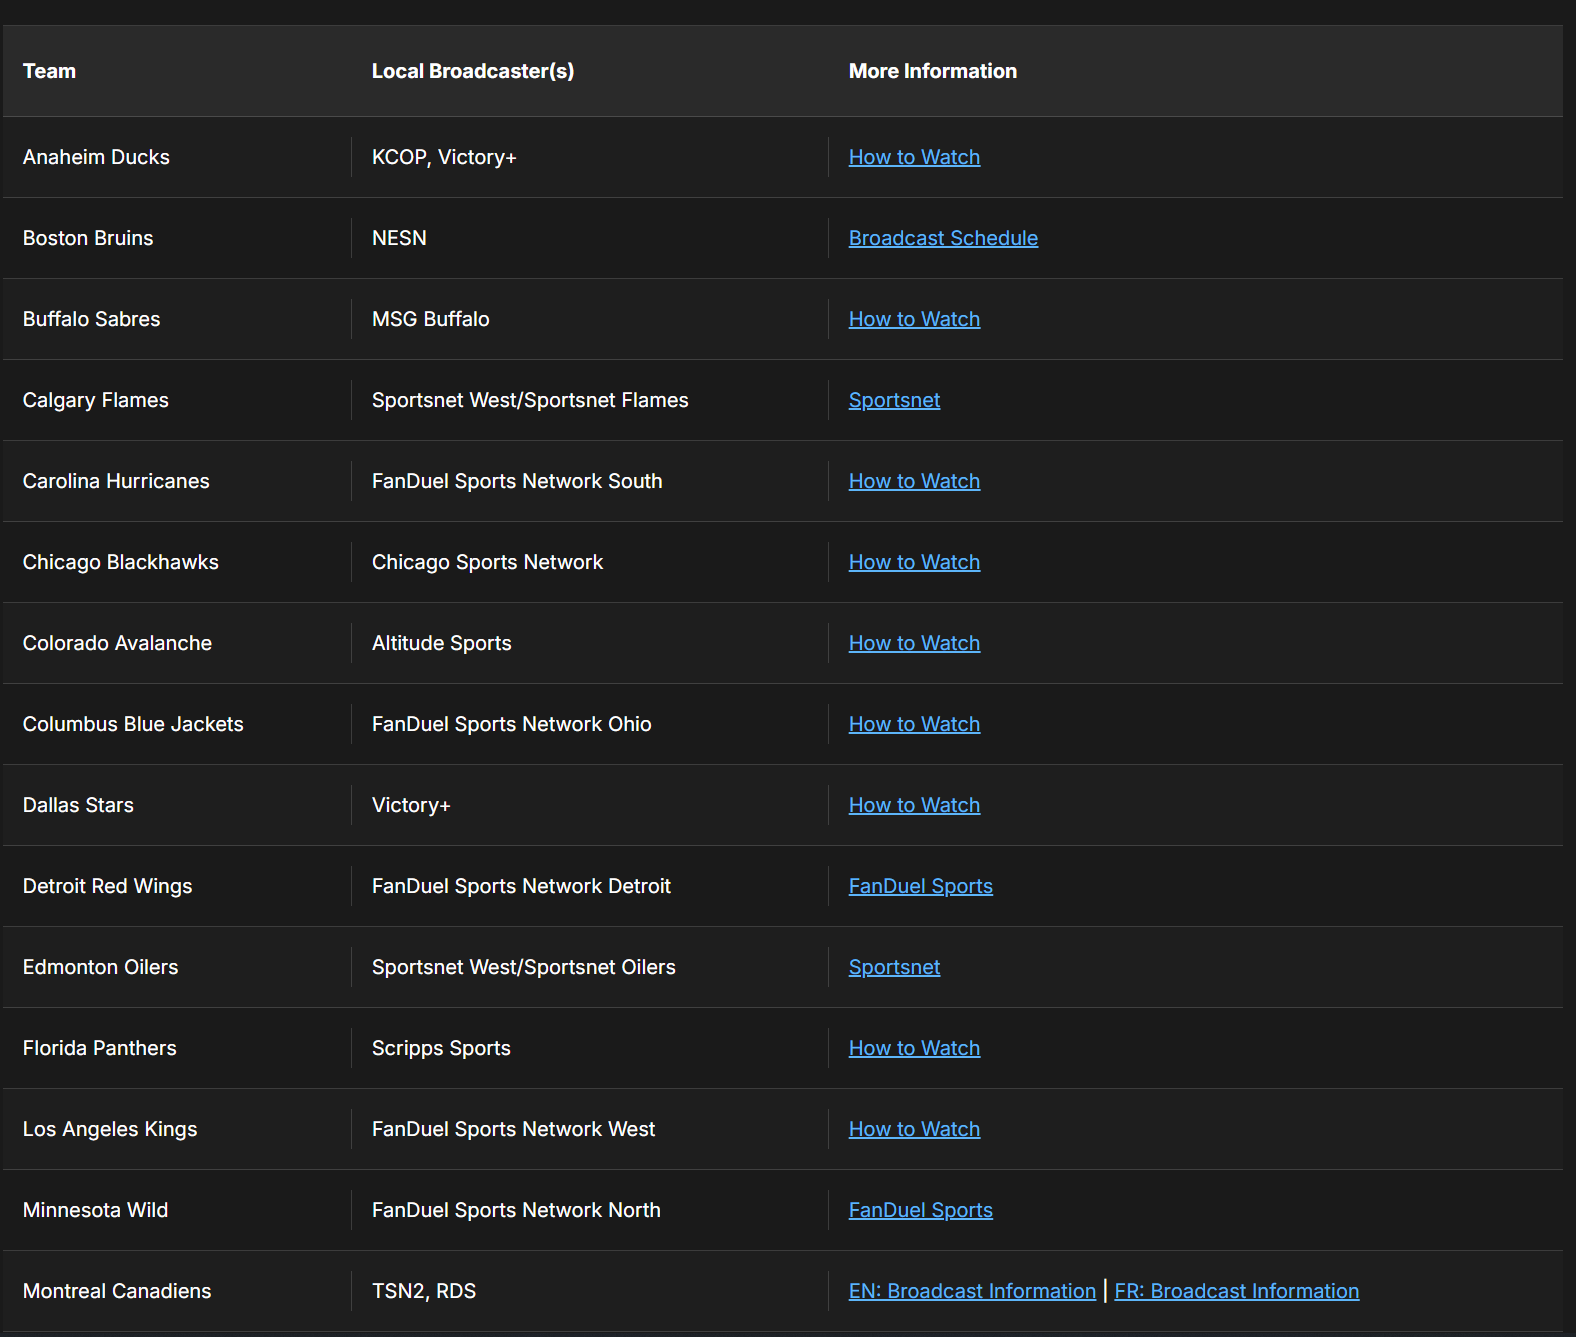The image size is (1576, 1337).
Task: Select the Anaheim Ducks team cell
Action: tap(177, 157)
